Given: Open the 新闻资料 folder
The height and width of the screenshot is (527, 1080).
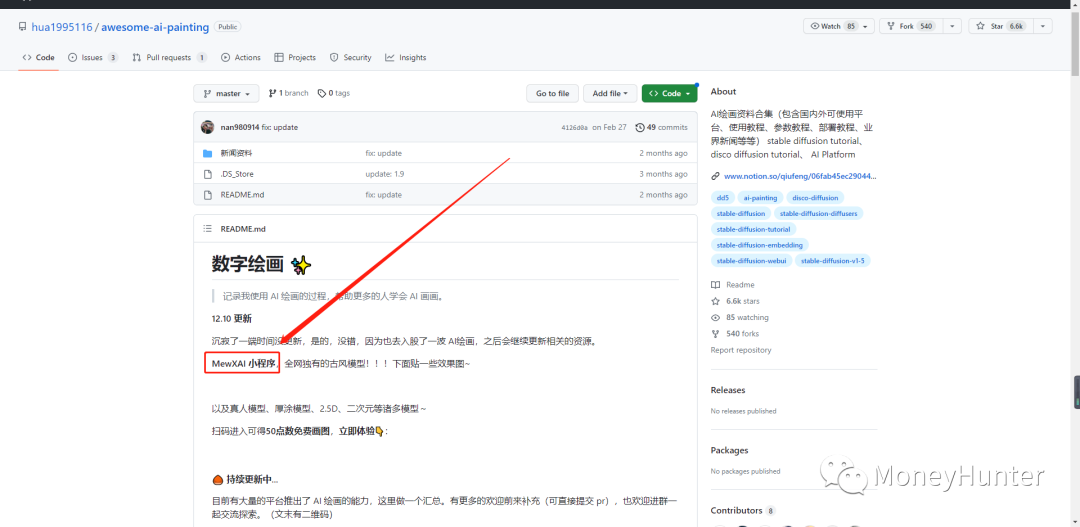Looking at the screenshot, I should pyautogui.click(x=236, y=153).
